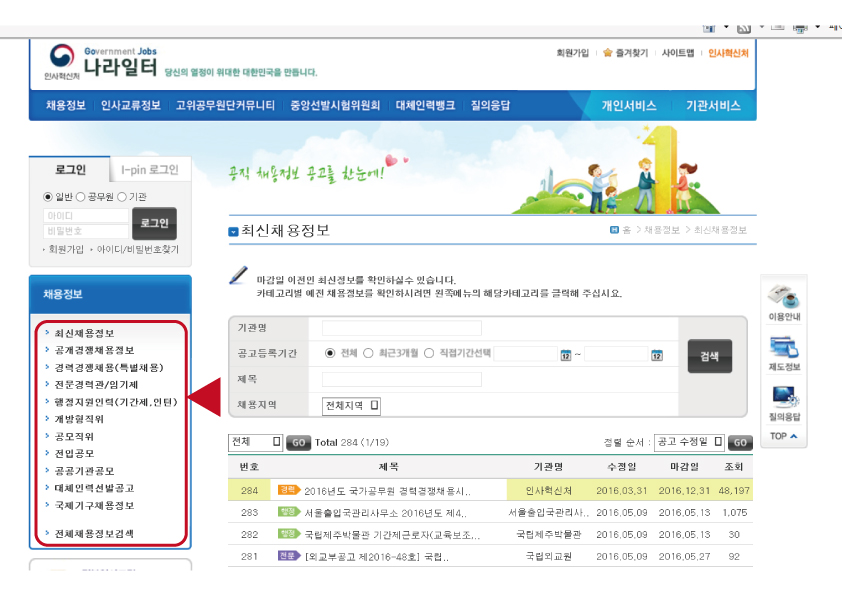This screenshot has width=842, height=595.
Task: Open the 채용정보 top menu
Action: coord(66,105)
